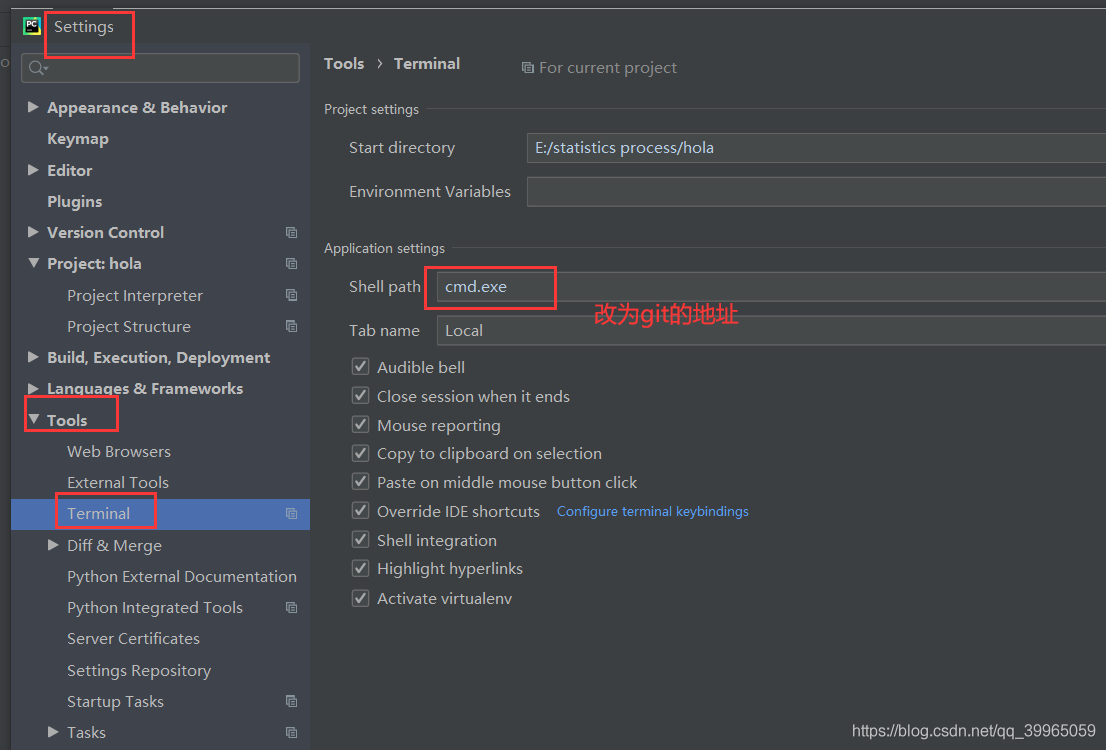Expand the Appearance & Behavior section

(33, 107)
